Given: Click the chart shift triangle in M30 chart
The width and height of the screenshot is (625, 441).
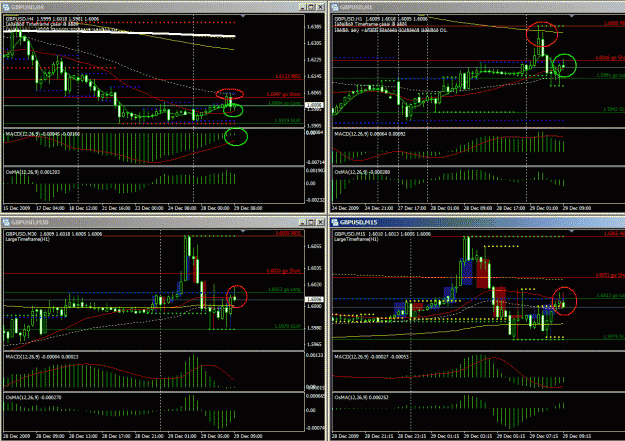Looking at the screenshot, I should pos(243,231).
